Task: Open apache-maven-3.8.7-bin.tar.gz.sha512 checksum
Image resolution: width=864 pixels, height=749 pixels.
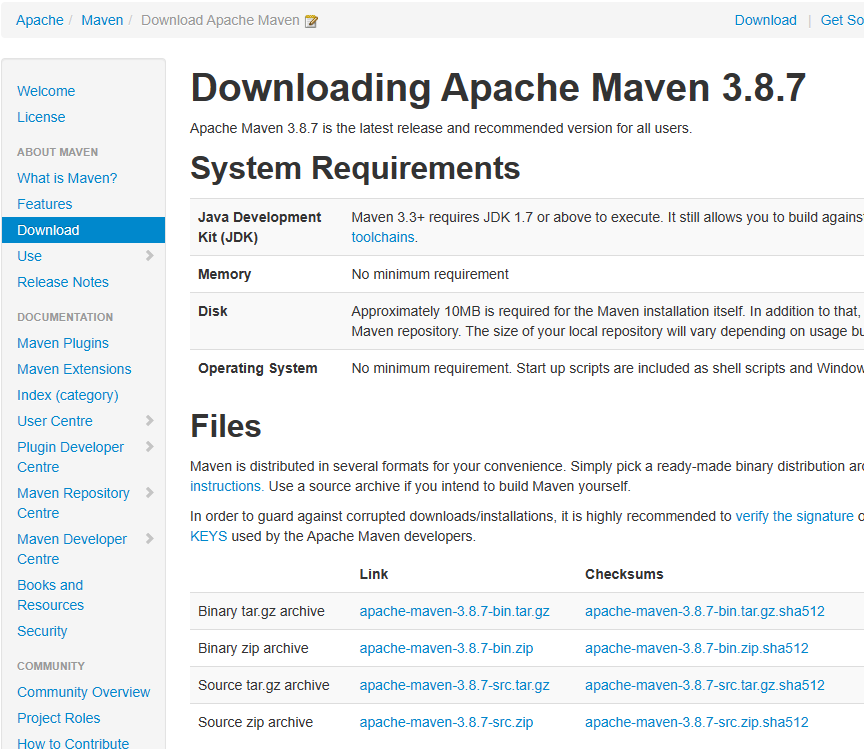Action: (705, 611)
